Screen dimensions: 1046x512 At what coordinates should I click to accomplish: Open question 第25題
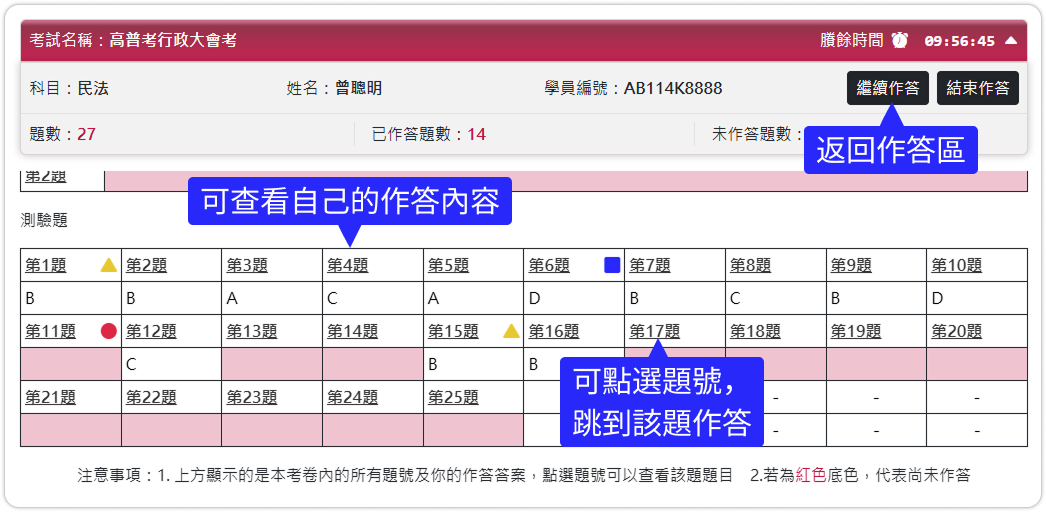(453, 397)
